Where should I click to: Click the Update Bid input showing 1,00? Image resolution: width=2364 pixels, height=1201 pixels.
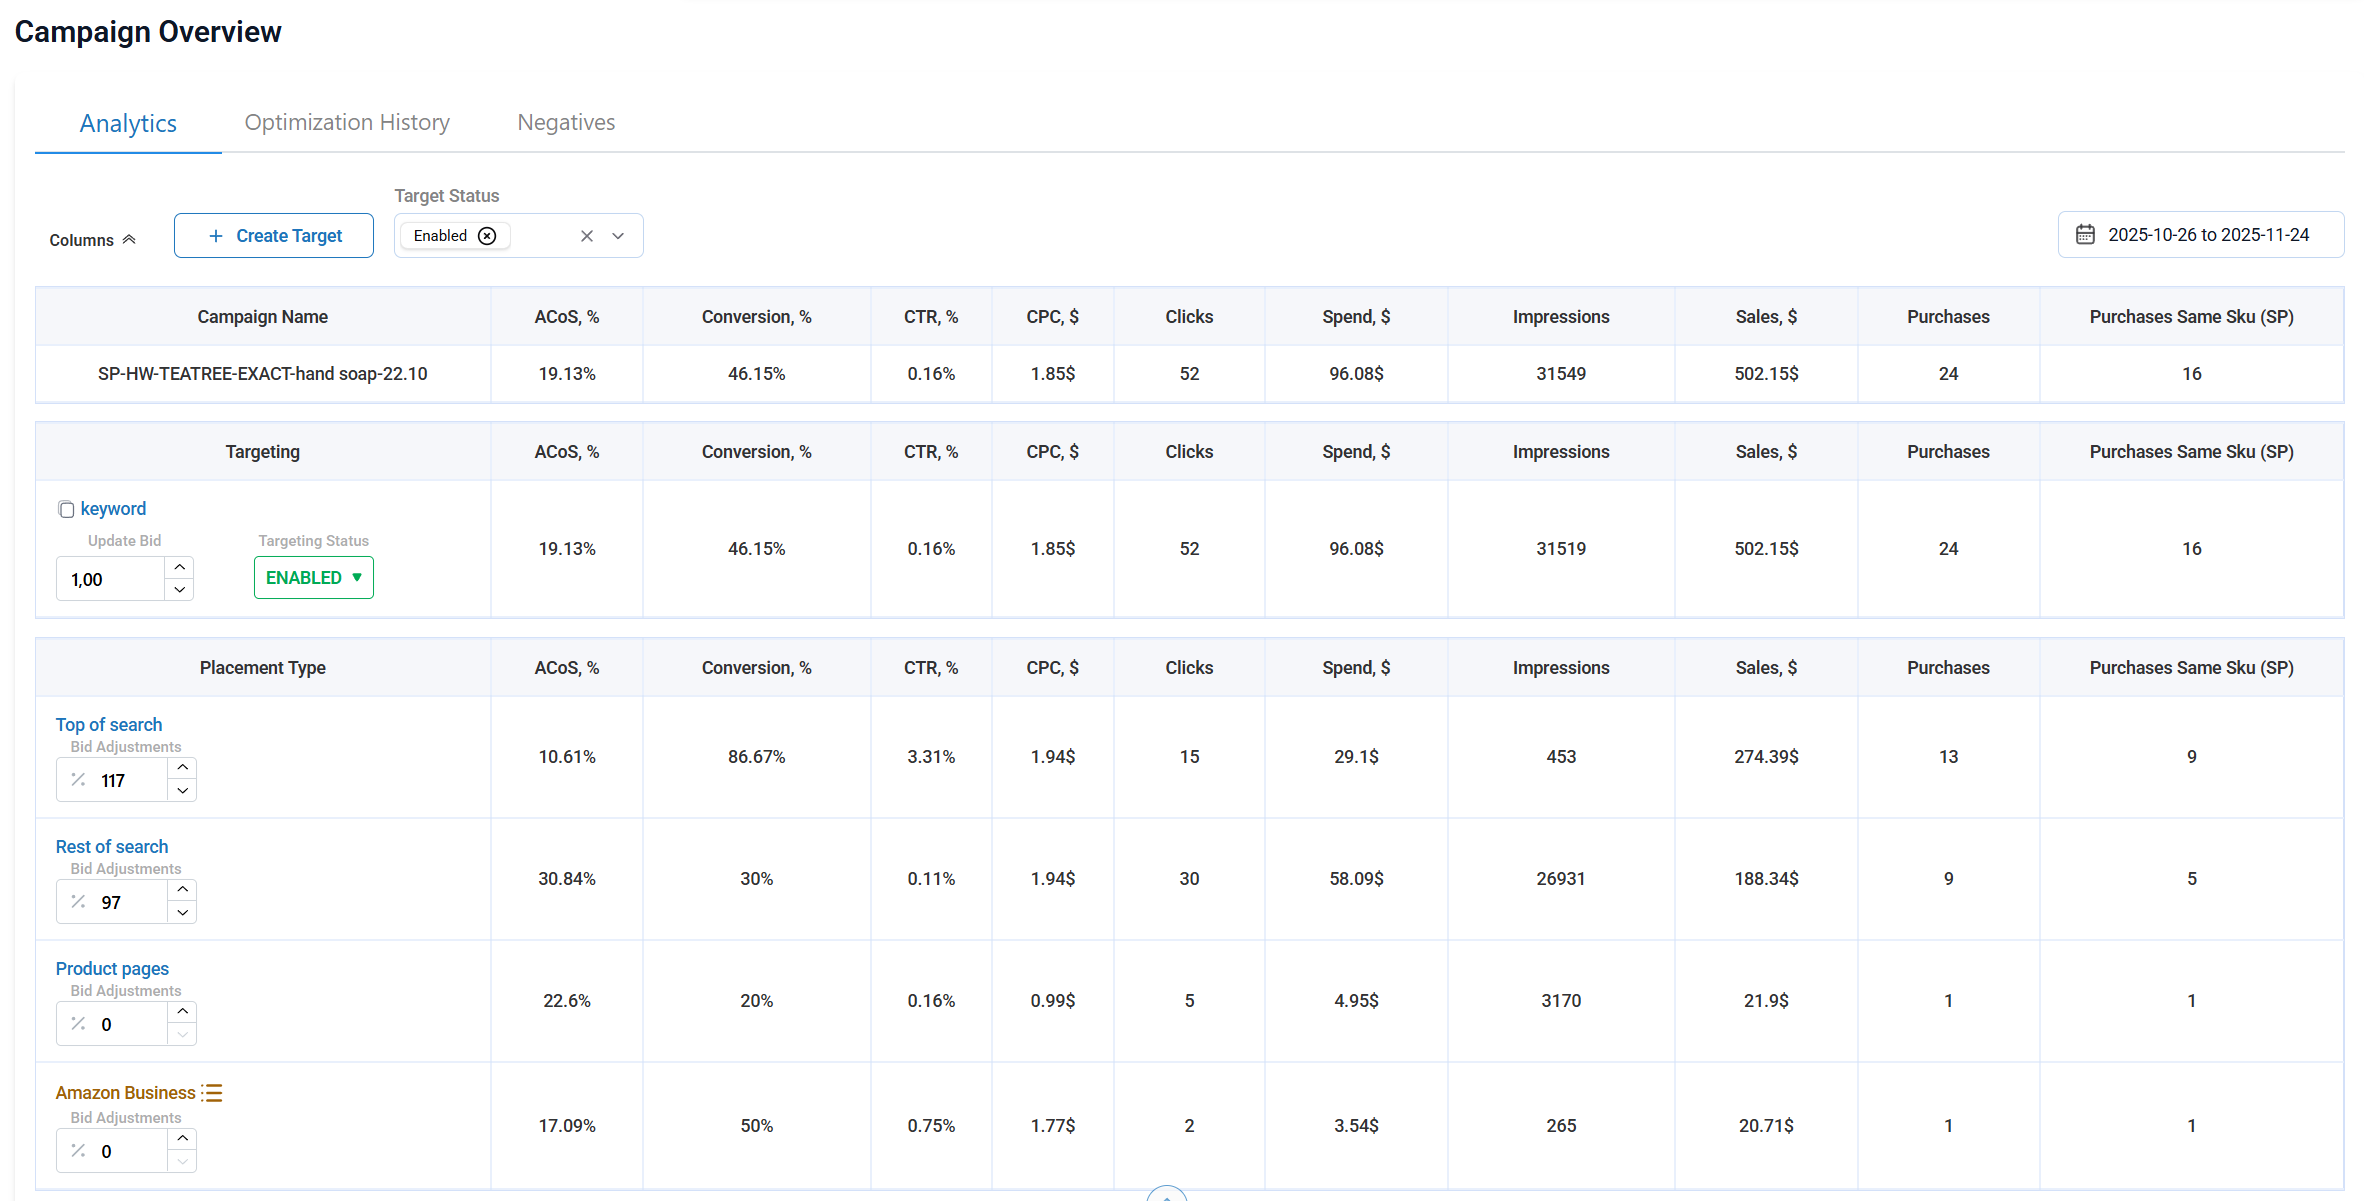(x=110, y=578)
